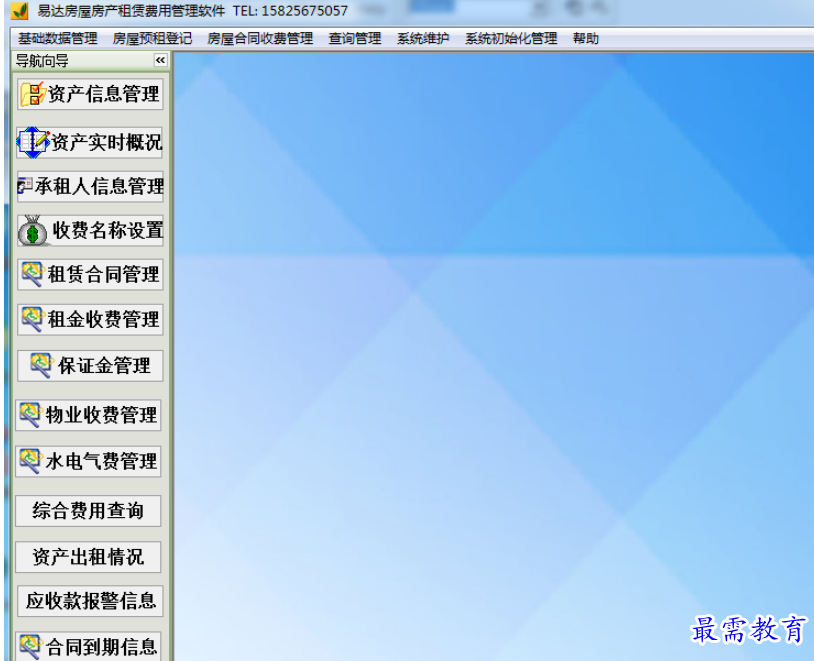Screen dimensions: 814x661
Task: Click the magnifier icon on 合同到期信息
Action: click(30, 646)
